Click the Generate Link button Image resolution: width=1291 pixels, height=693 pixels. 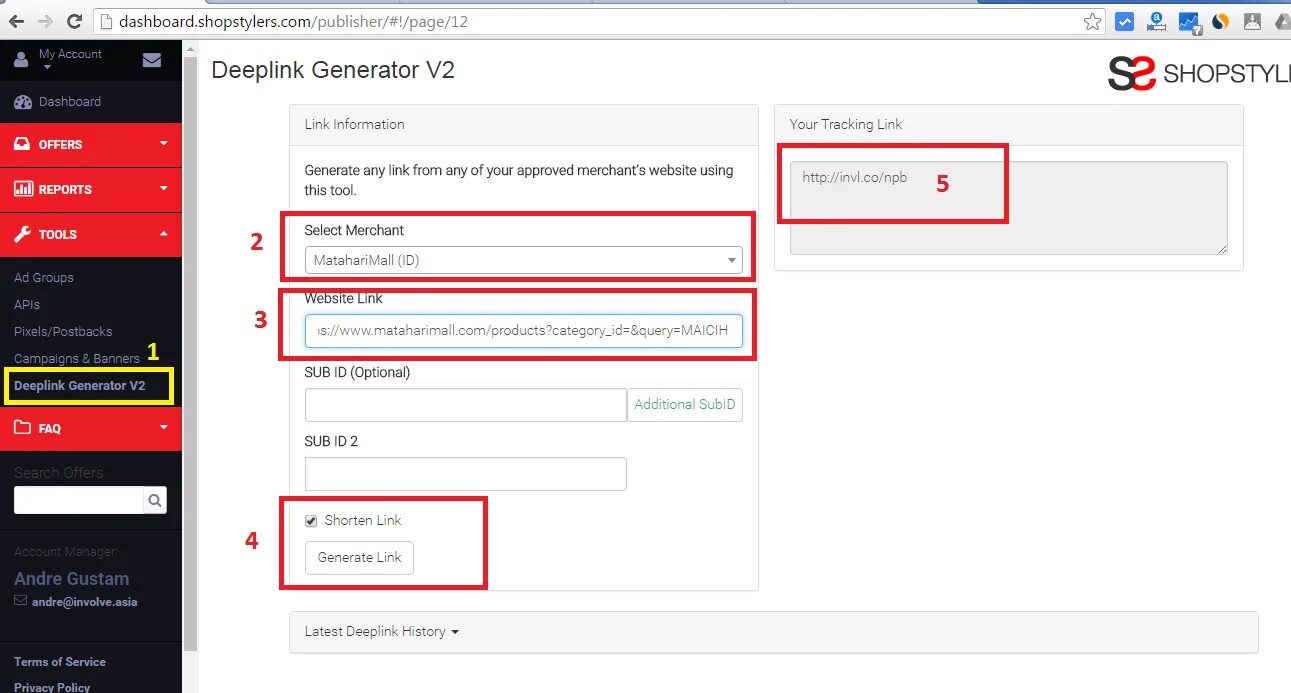pos(359,557)
